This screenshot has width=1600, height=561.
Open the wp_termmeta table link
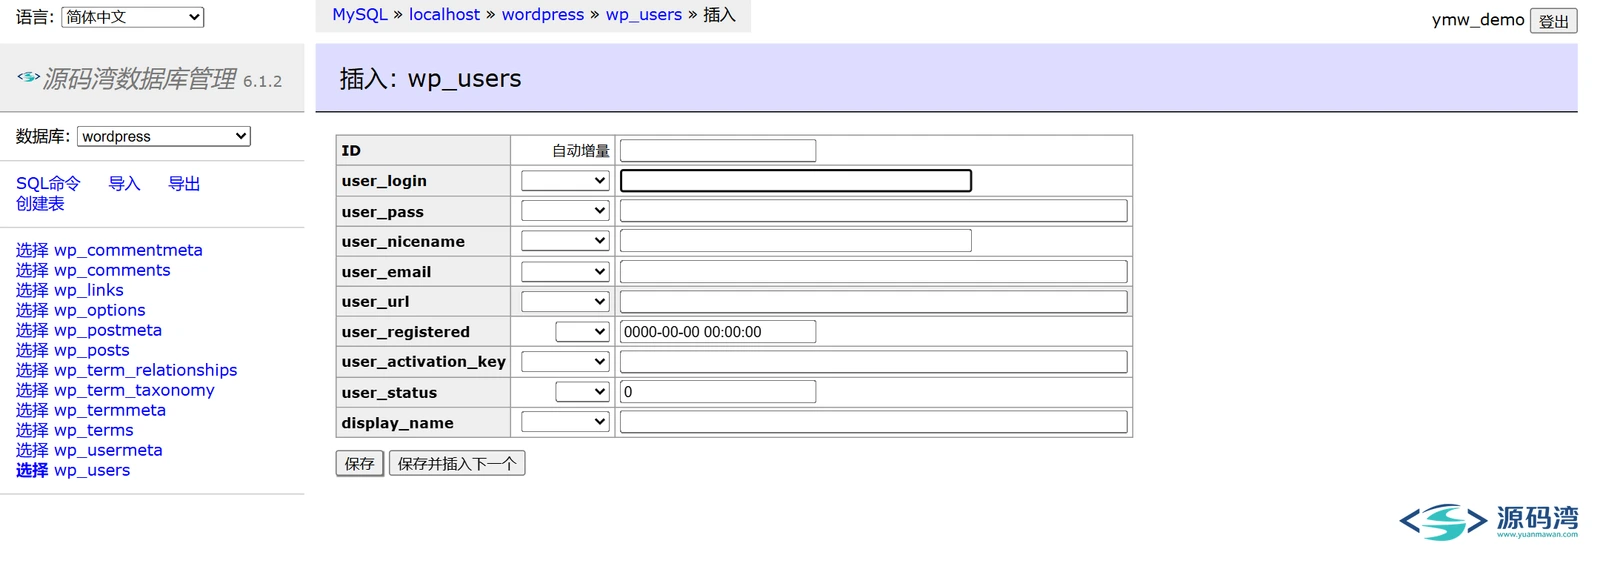coord(110,410)
